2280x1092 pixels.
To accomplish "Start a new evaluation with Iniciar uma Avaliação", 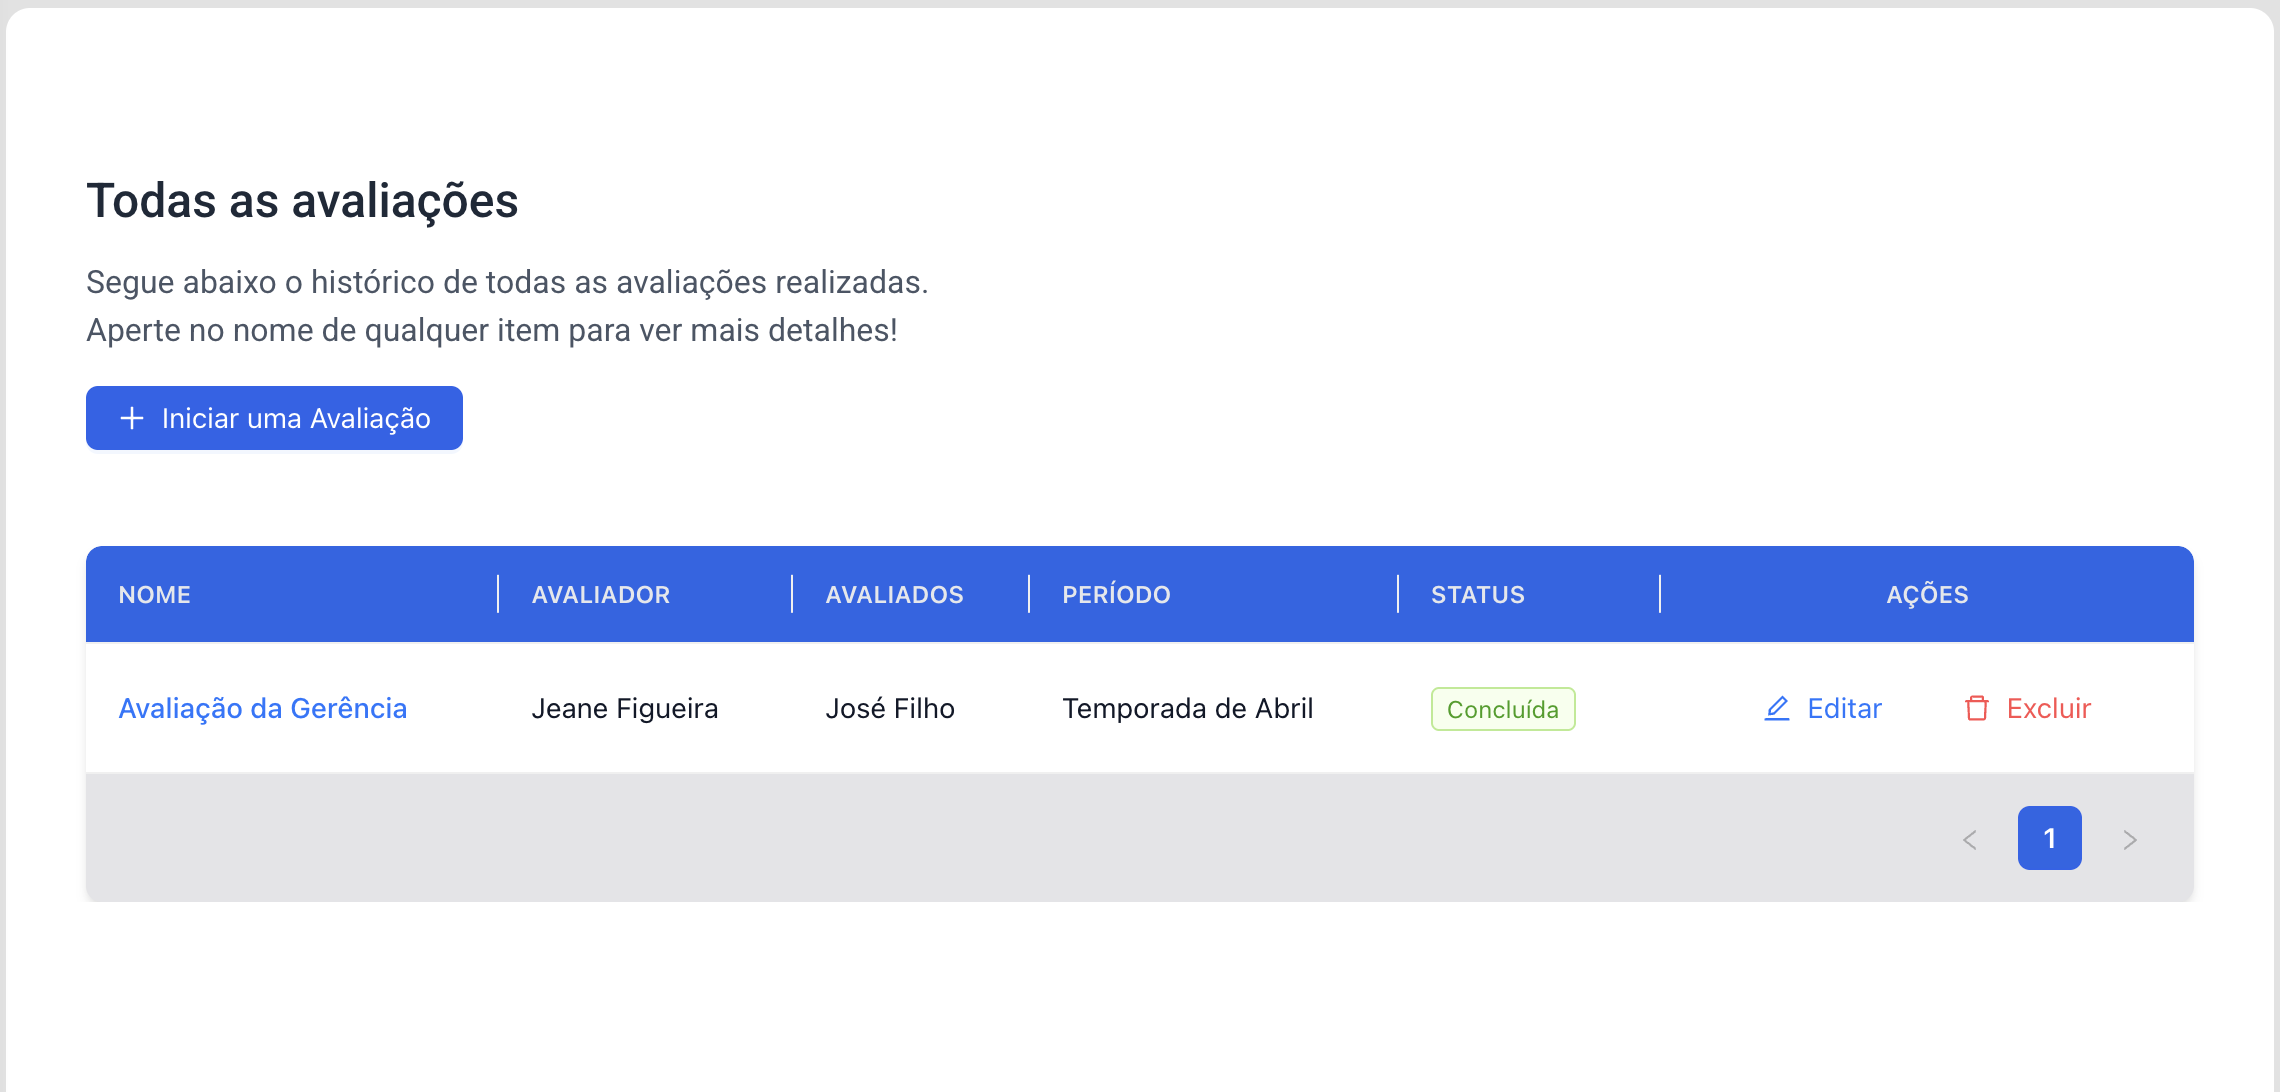I will [x=274, y=418].
